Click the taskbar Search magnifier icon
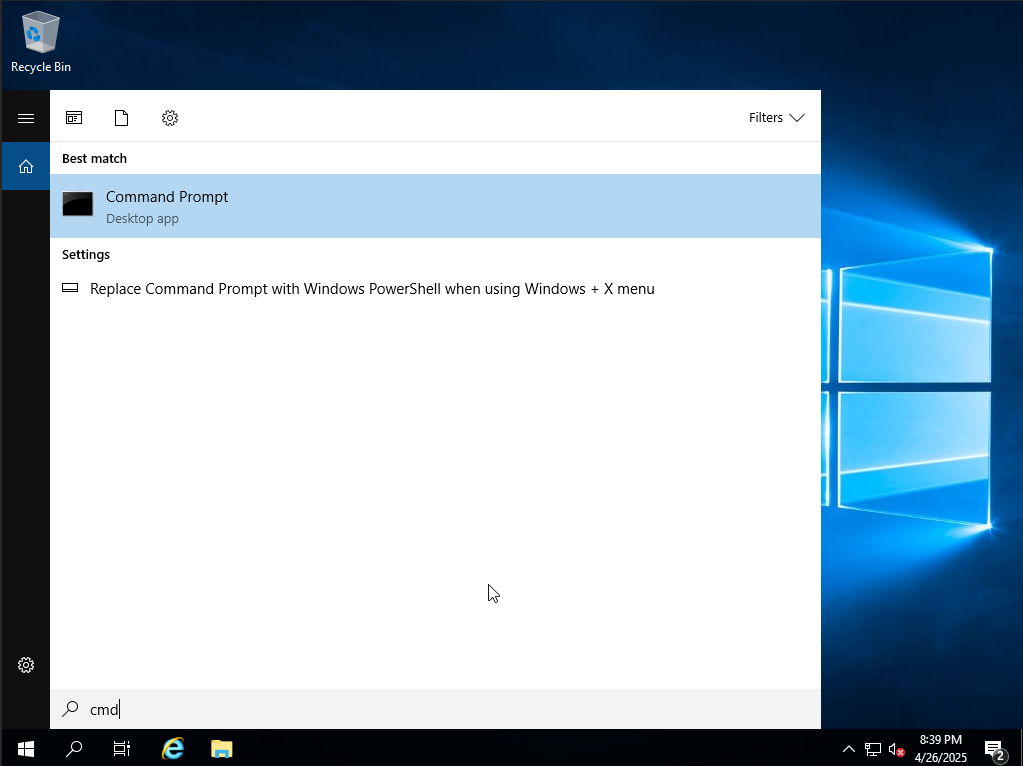 74,748
